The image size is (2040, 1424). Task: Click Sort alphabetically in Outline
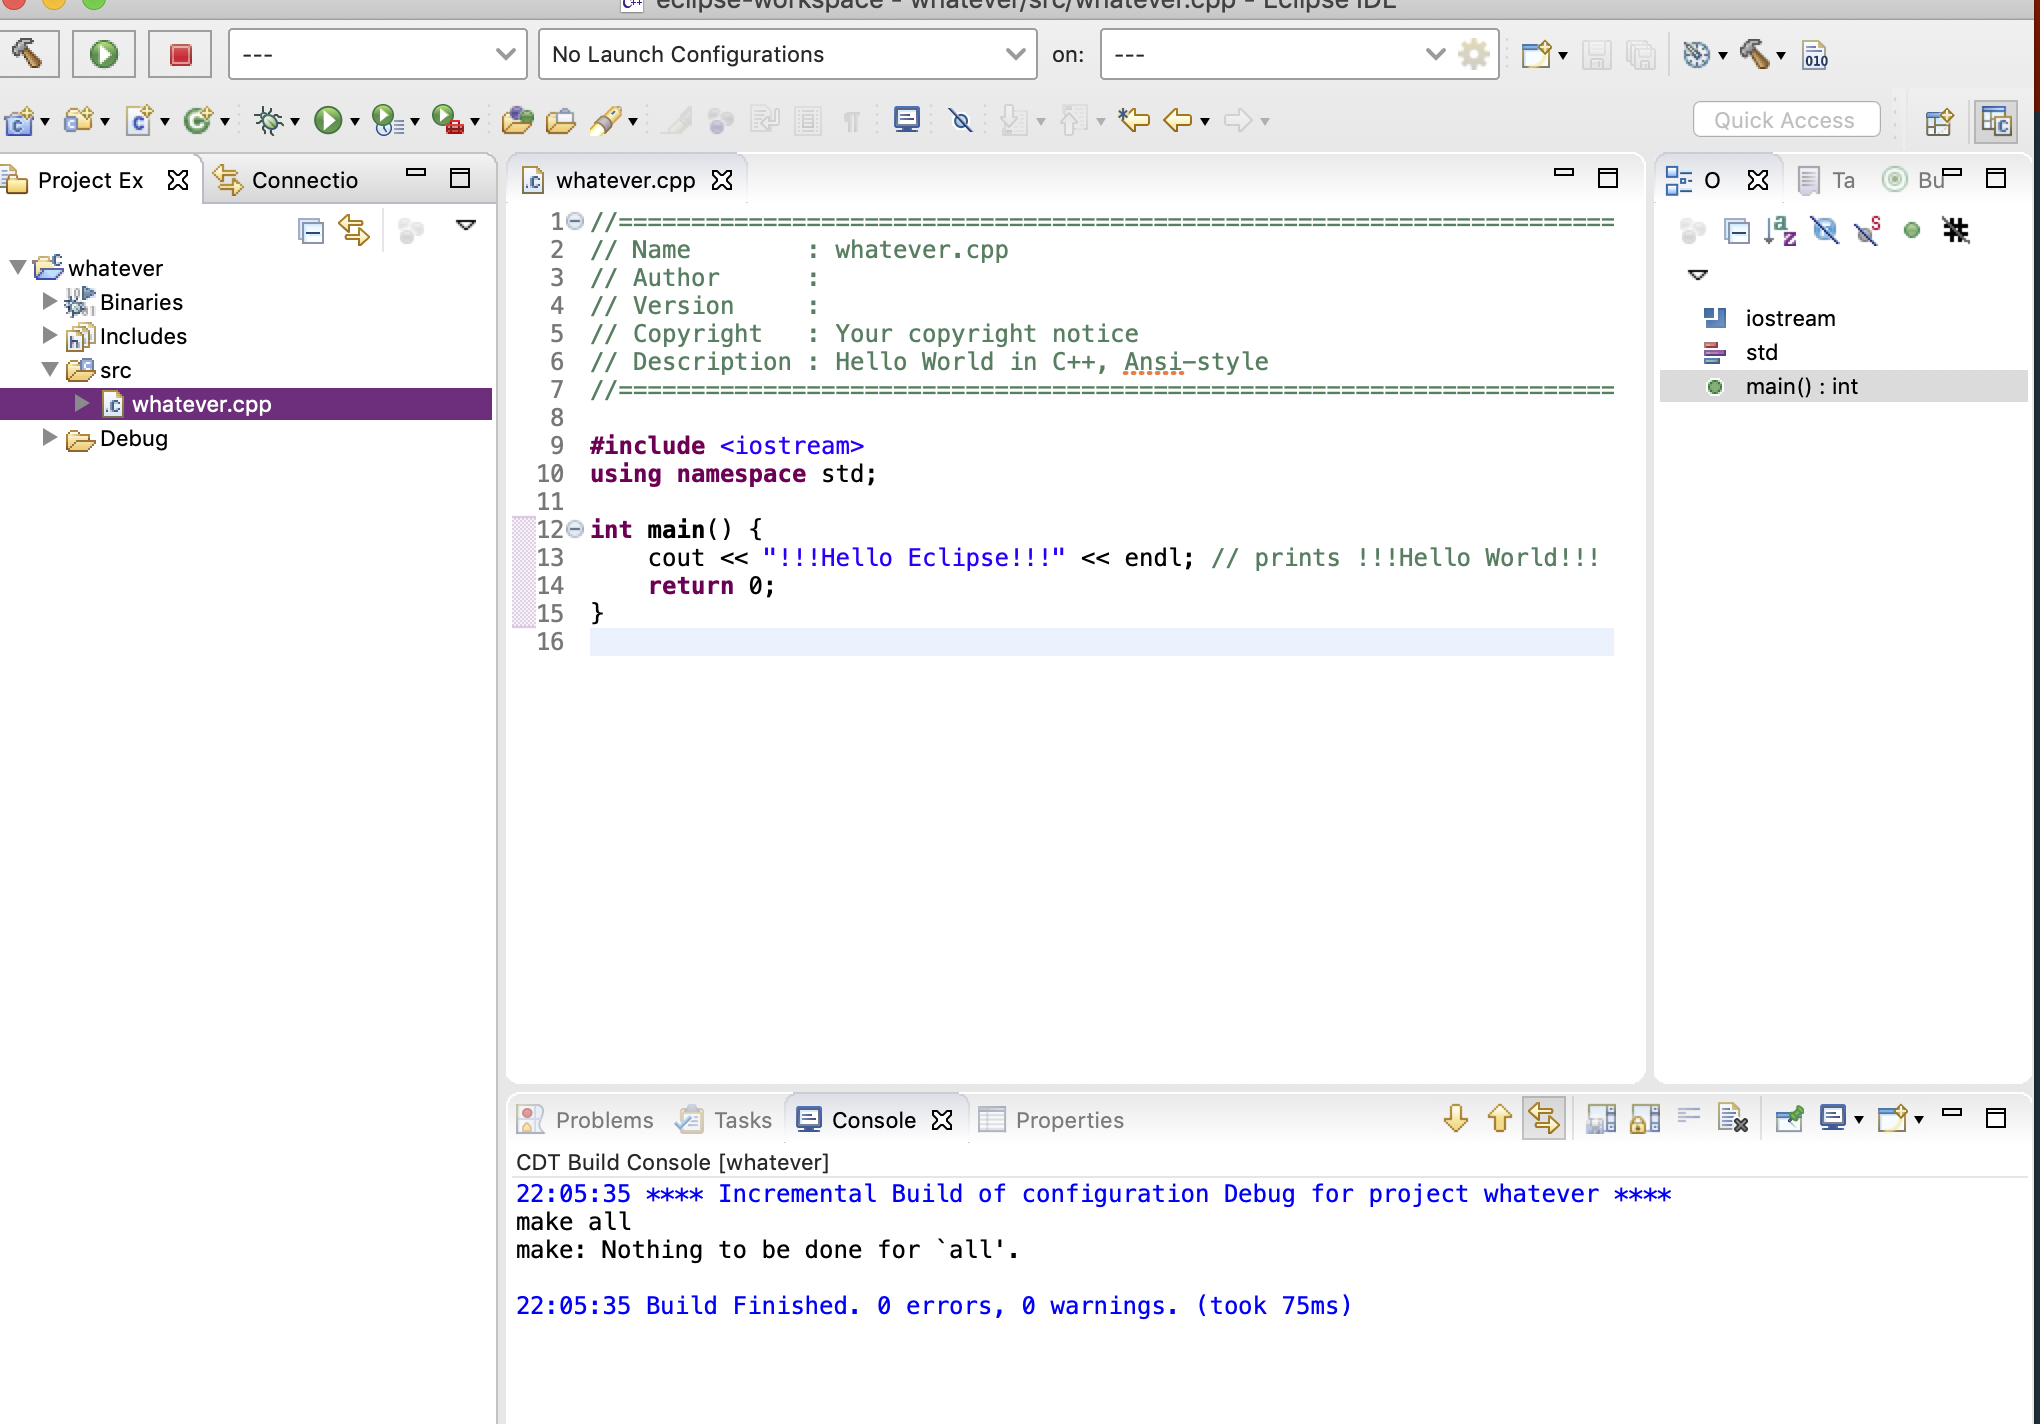click(x=1780, y=231)
